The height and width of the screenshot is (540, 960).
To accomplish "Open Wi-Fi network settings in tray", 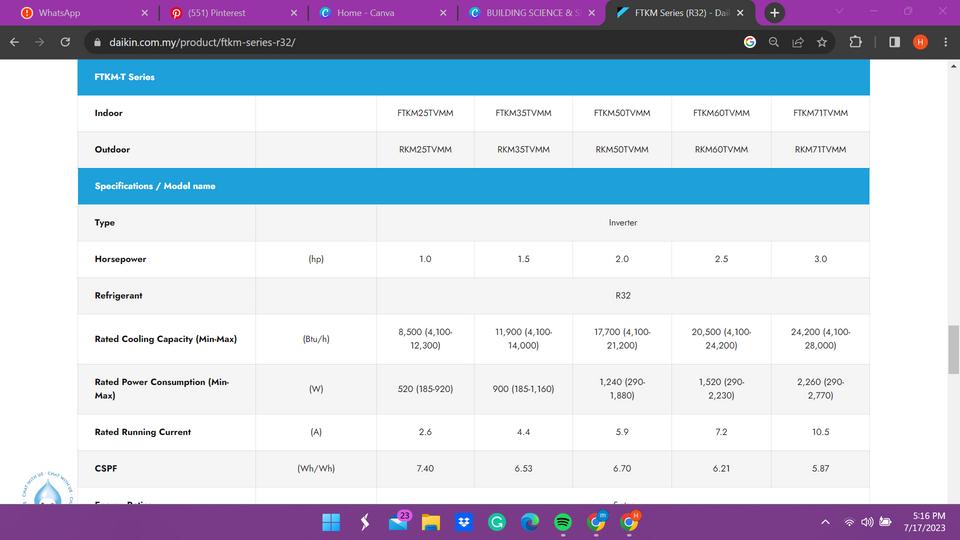I will pyautogui.click(x=849, y=522).
